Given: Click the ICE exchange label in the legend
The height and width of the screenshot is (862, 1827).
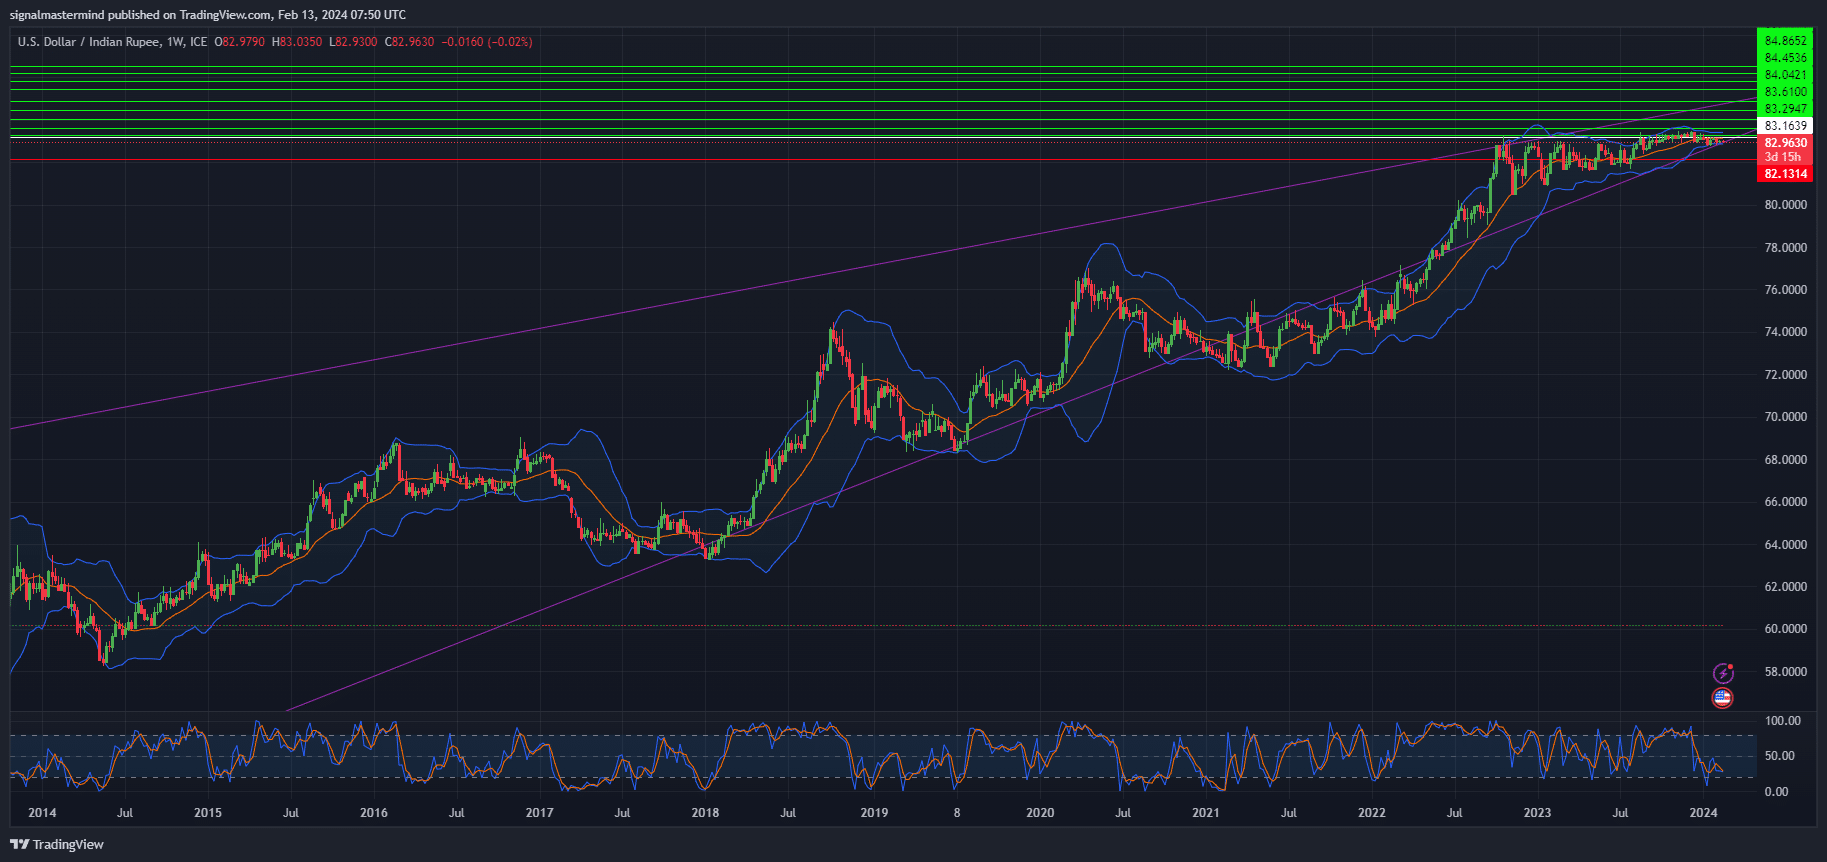Looking at the screenshot, I should click(x=198, y=42).
